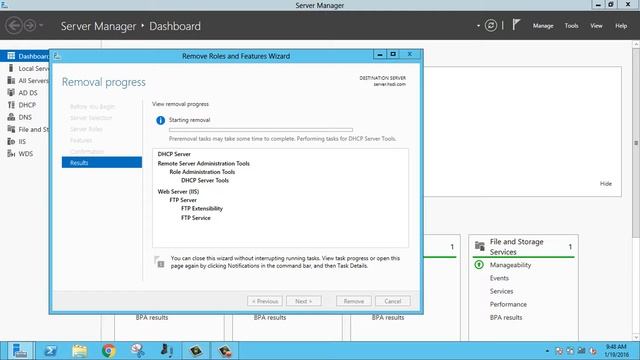Select FTP Server entry in results list
Viewport: 640px width, 360px height.
(183, 200)
